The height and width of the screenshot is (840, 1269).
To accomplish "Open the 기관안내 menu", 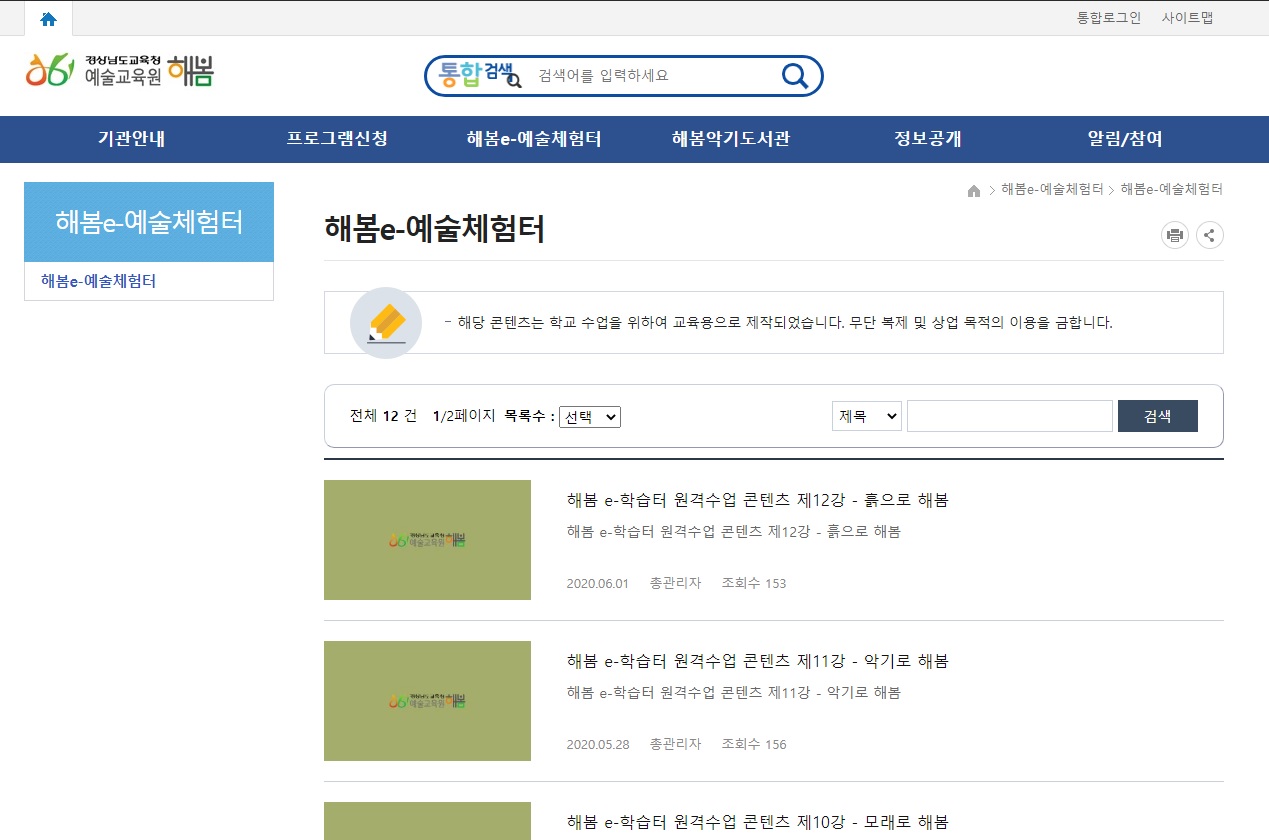I will coord(131,139).
